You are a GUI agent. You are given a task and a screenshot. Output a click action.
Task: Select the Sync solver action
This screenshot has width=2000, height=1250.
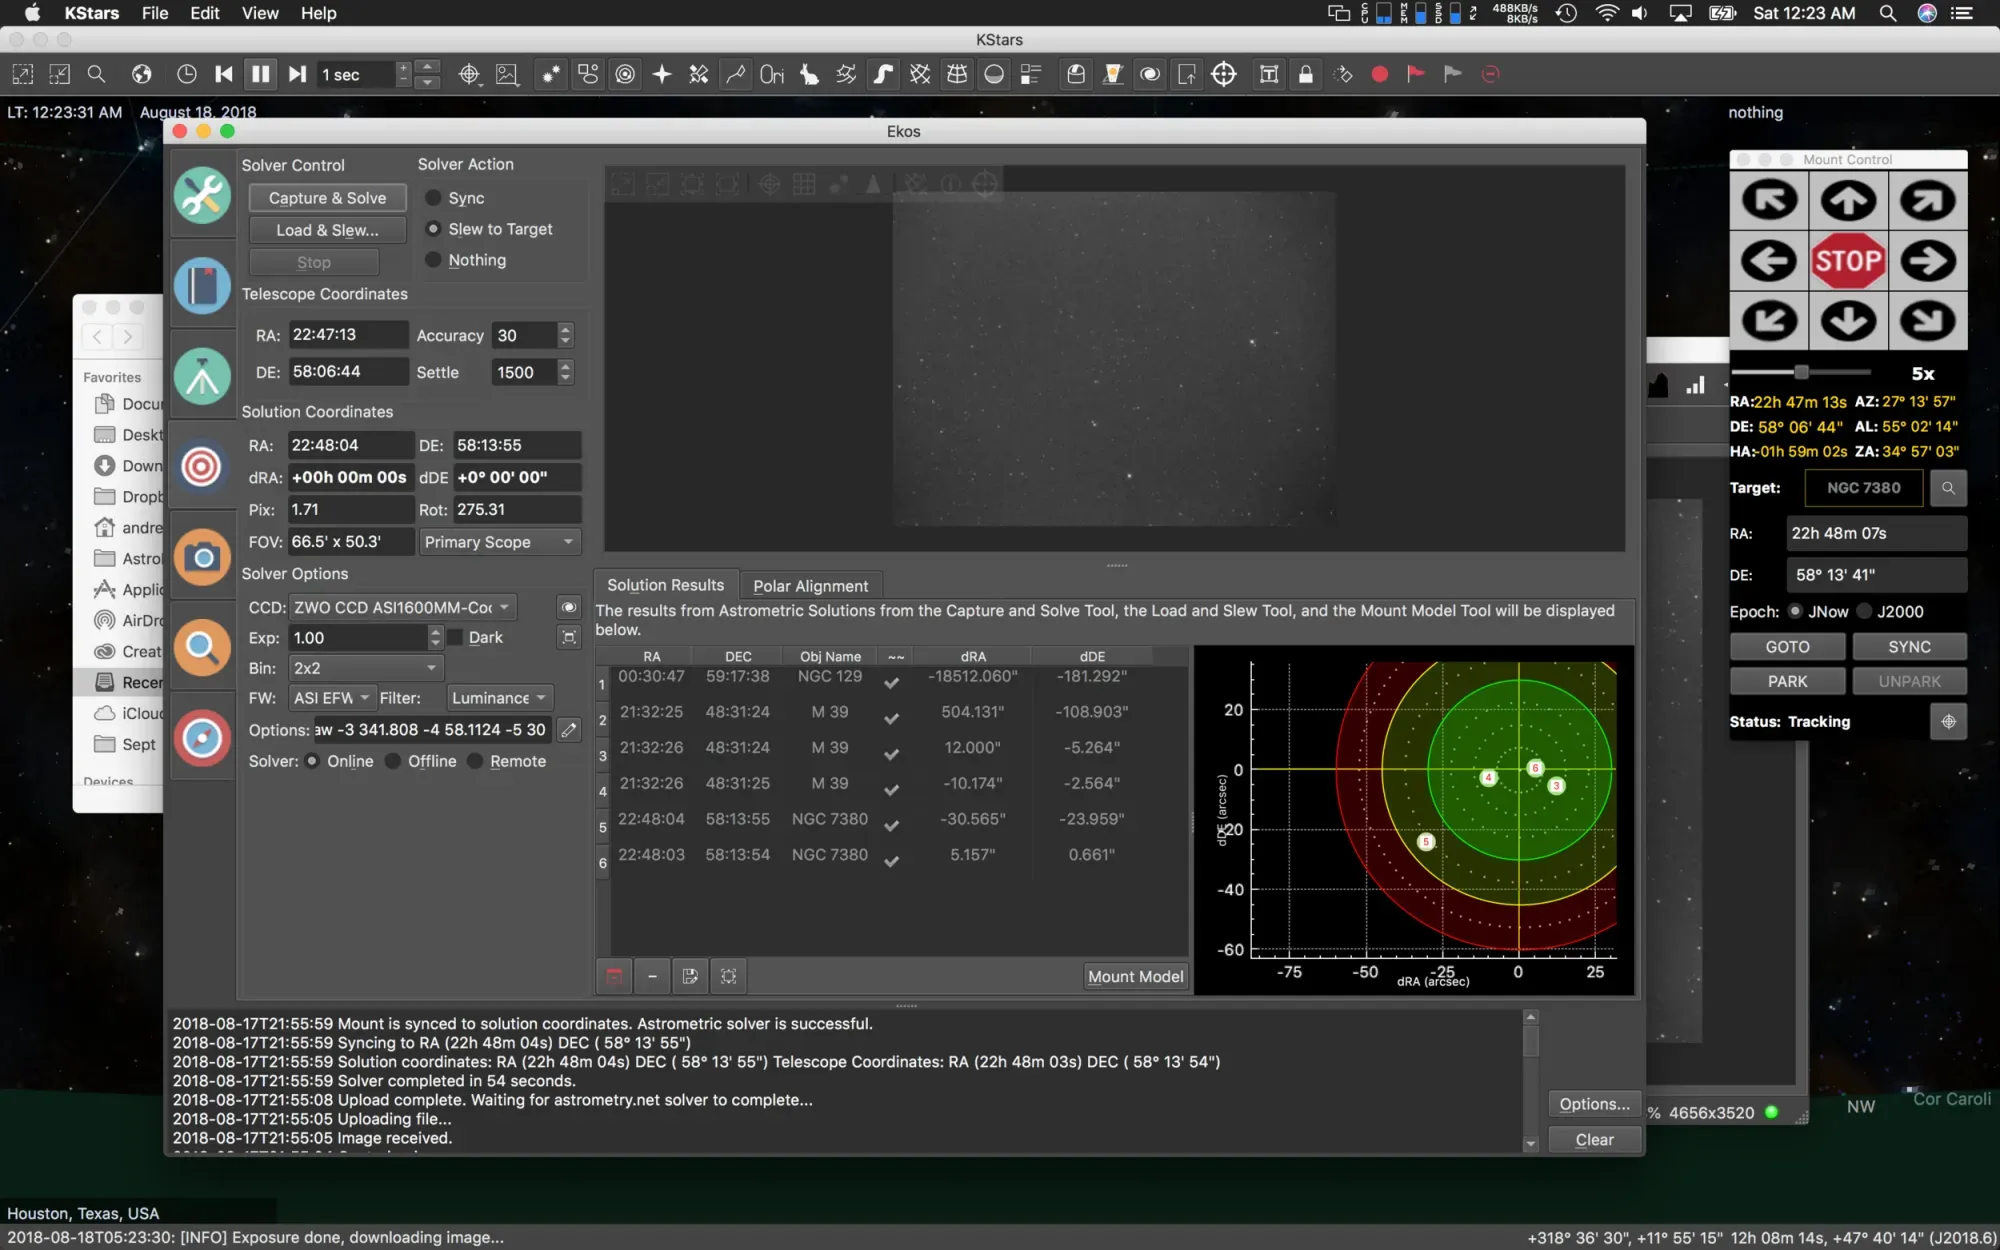(x=434, y=198)
